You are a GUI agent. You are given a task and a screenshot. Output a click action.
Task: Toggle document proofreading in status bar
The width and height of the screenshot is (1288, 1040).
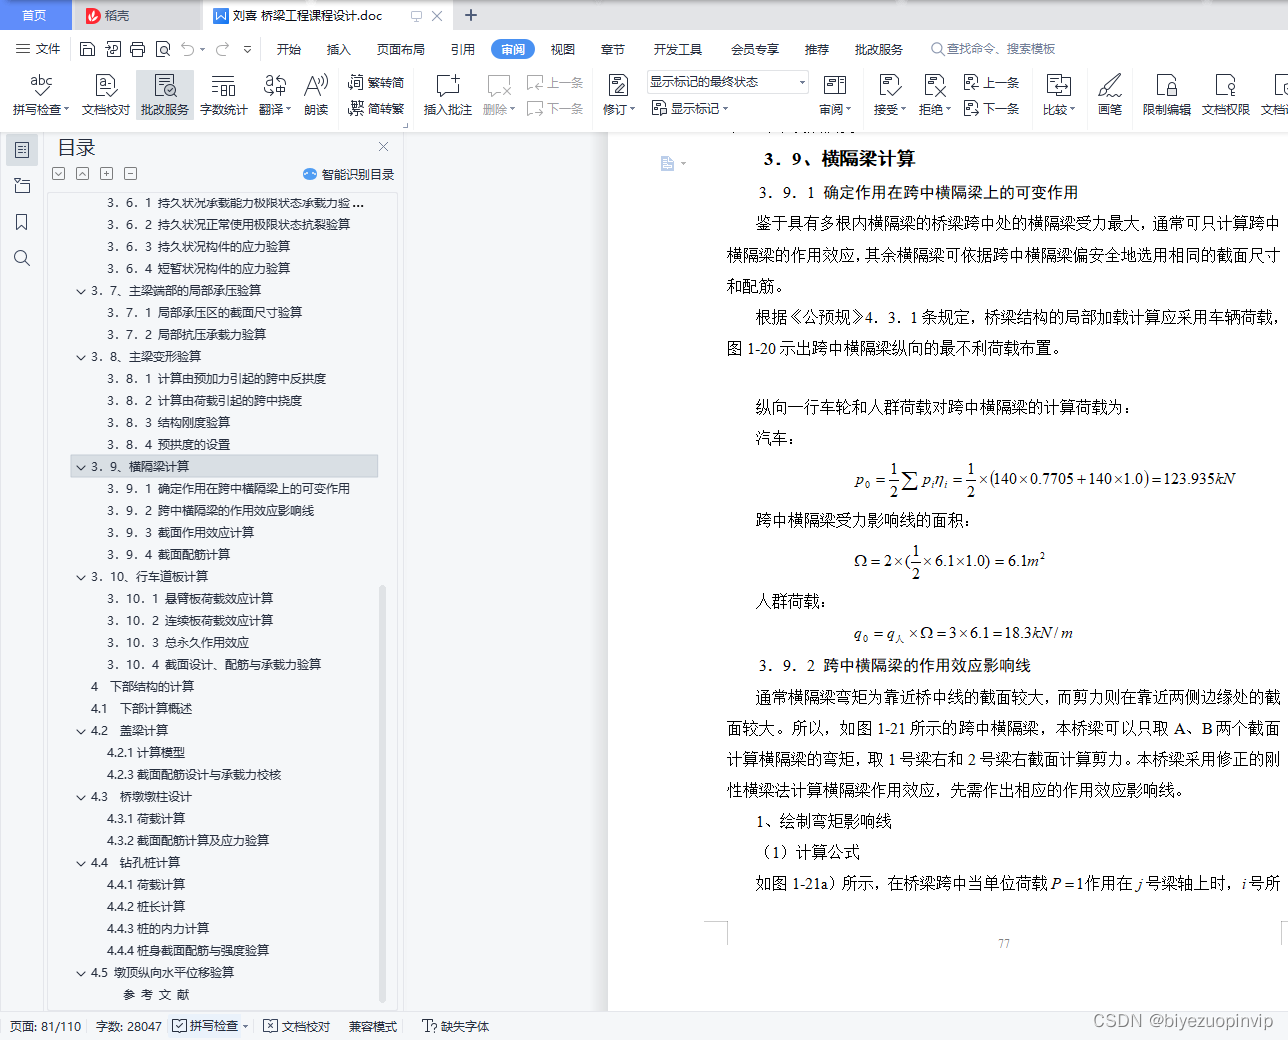click(x=297, y=1026)
